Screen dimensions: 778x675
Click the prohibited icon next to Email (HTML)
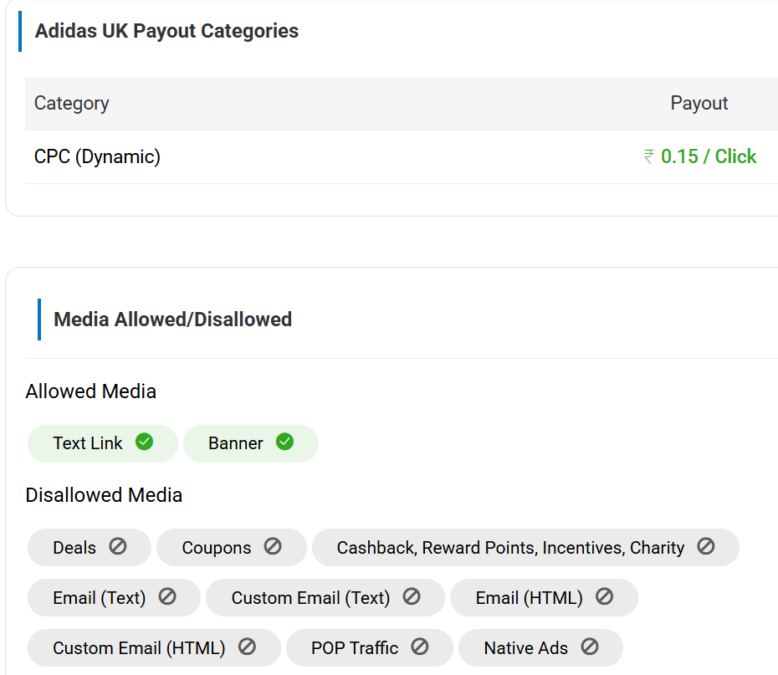coord(604,597)
